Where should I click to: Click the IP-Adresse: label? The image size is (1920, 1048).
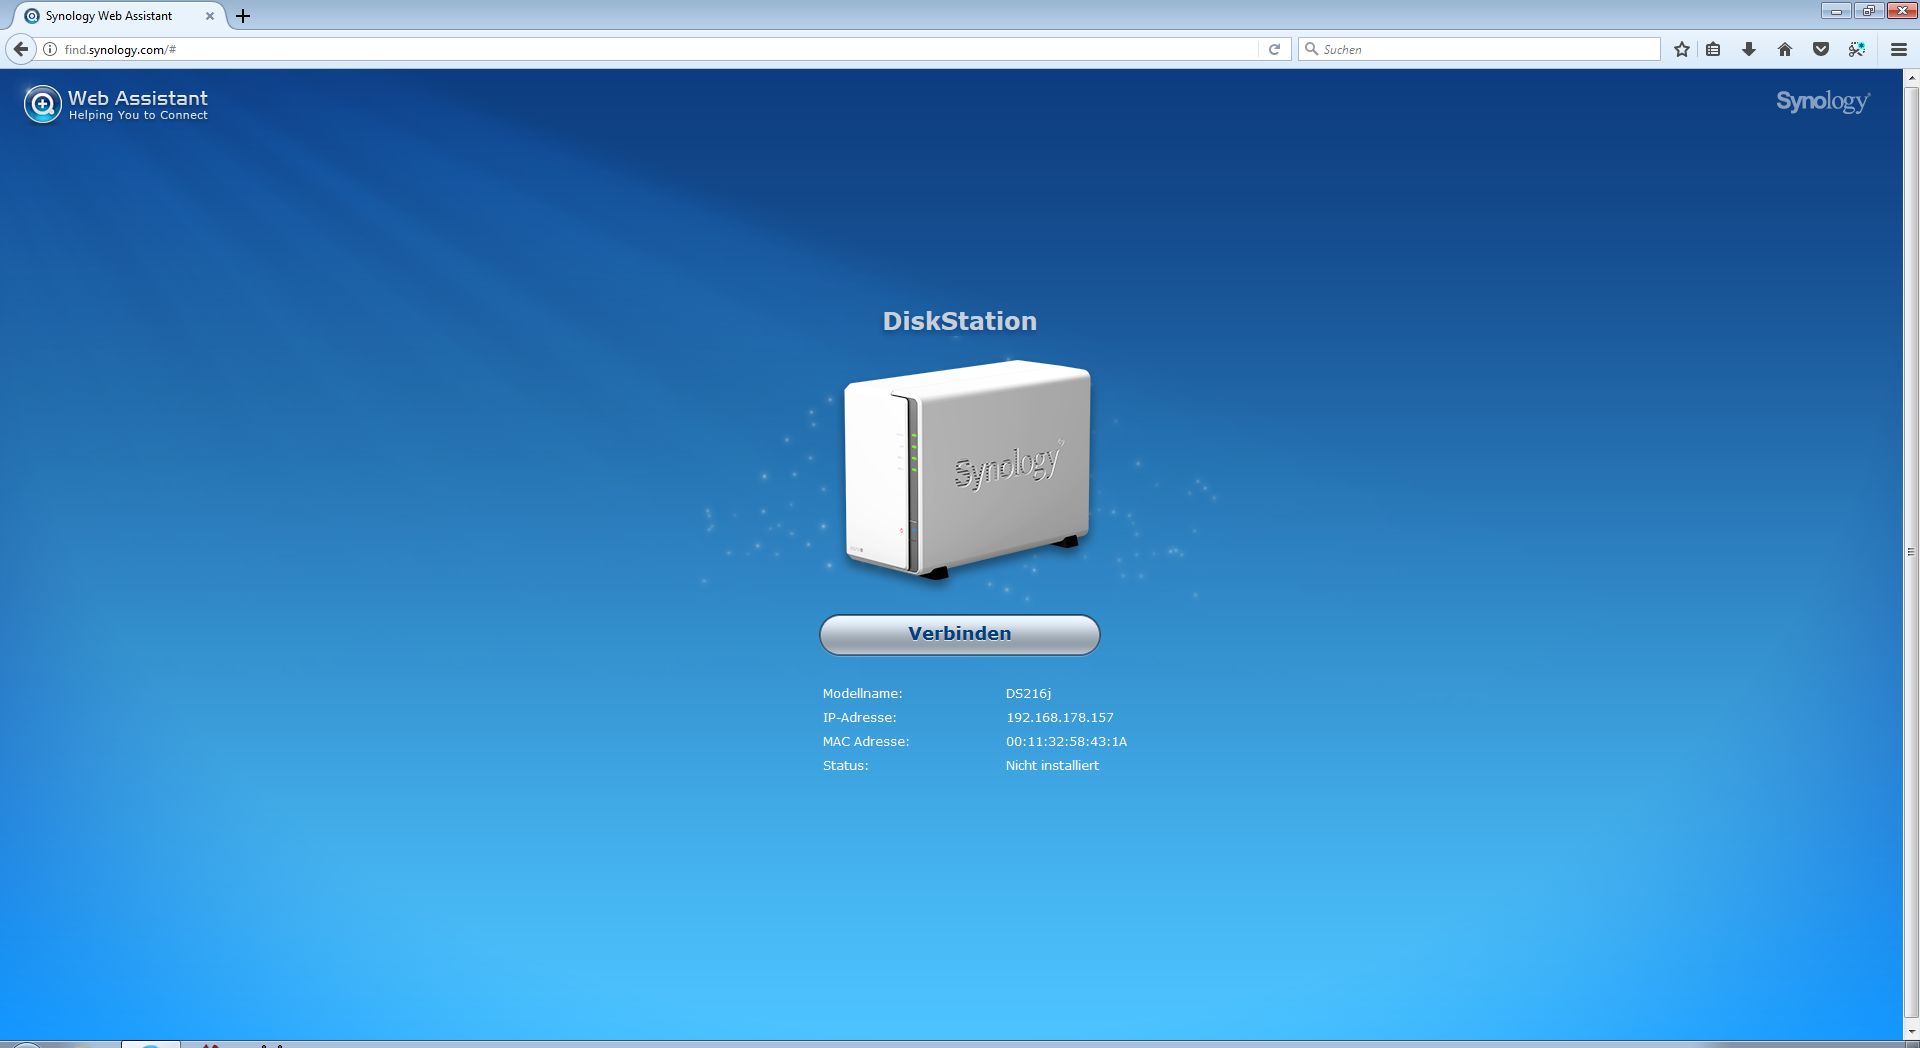(859, 717)
